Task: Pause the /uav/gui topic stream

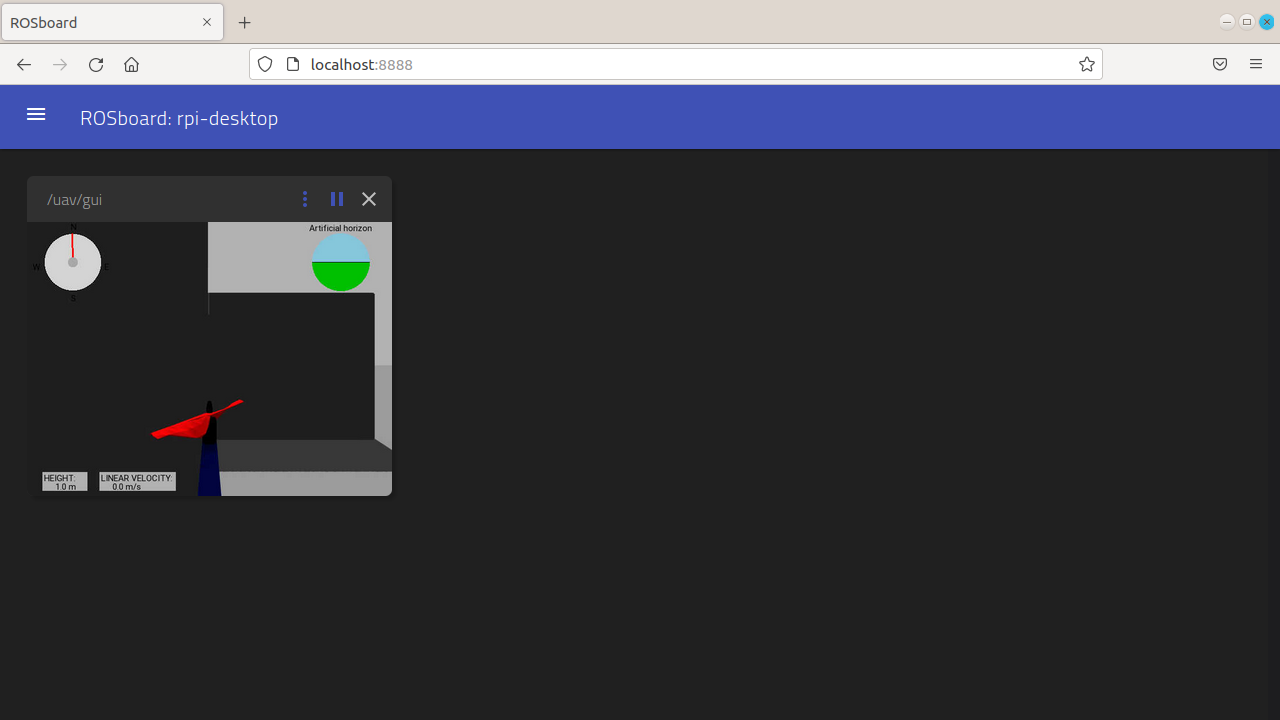Action: pyautogui.click(x=336, y=199)
